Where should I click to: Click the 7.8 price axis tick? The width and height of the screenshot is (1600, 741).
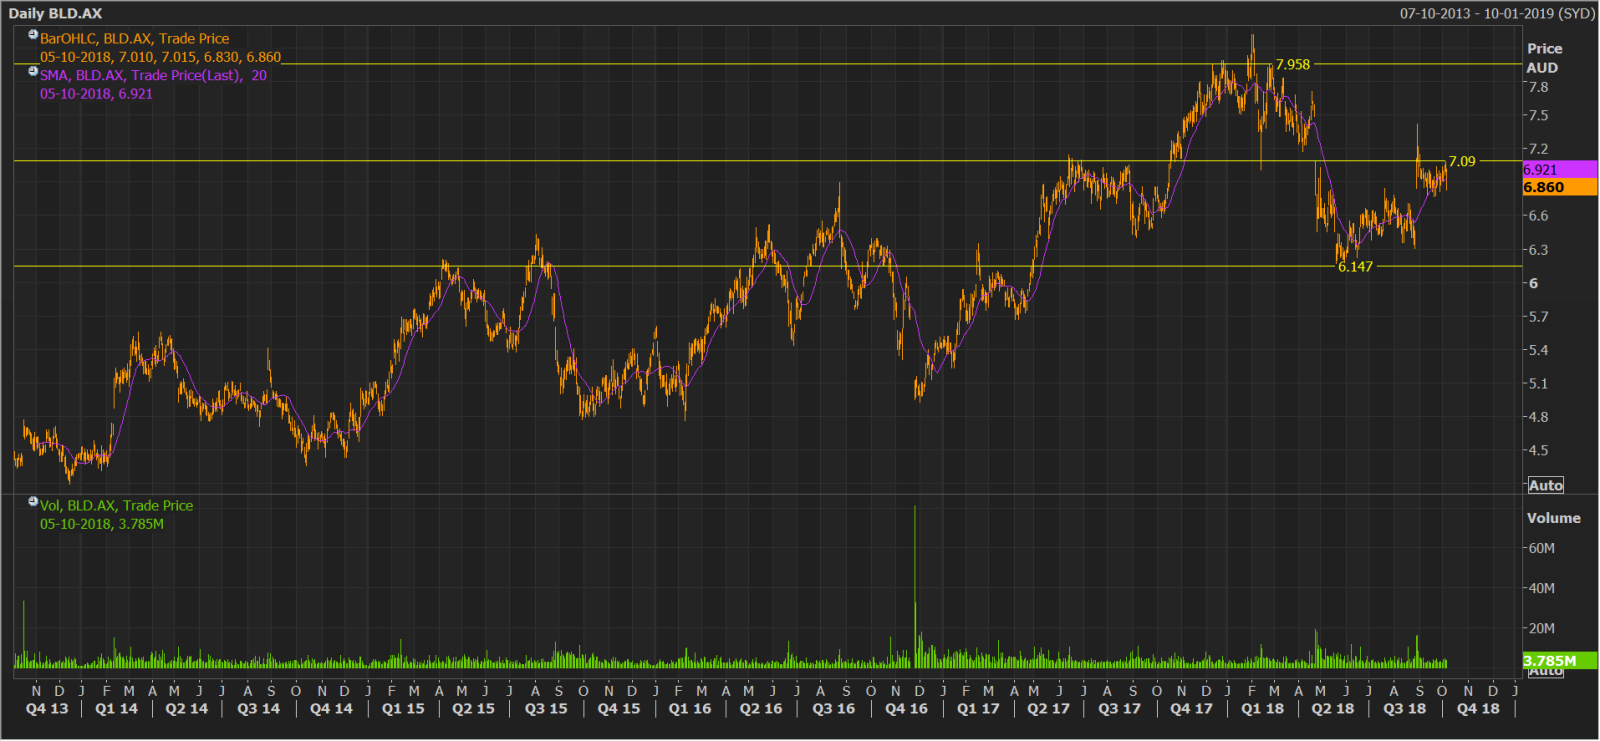click(x=1538, y=87)
